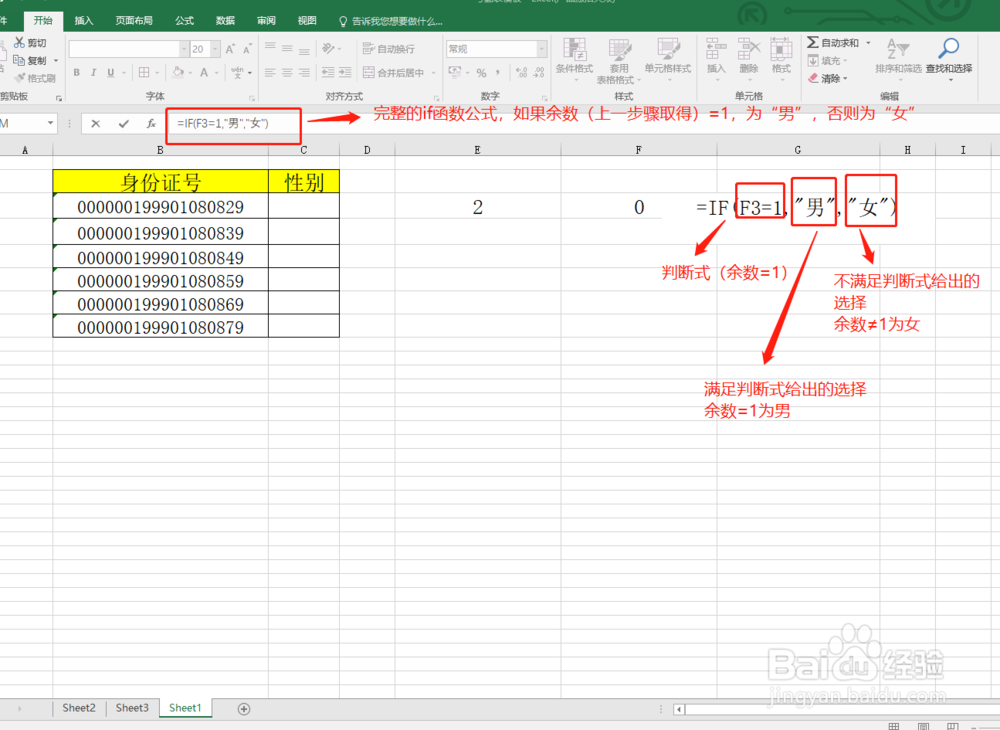Toggle Bold formatting

click(x=77, y=73)
